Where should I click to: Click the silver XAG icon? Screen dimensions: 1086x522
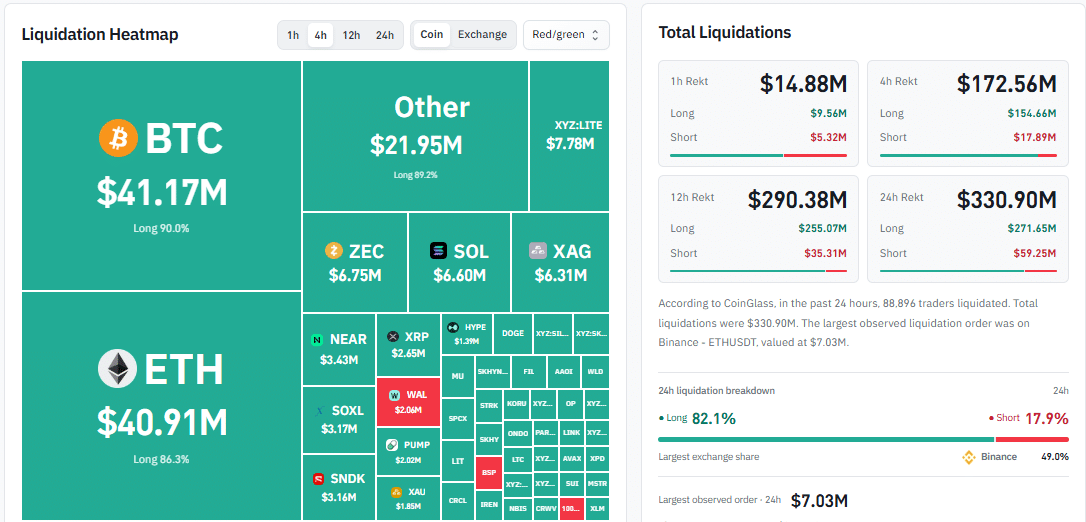pos(537,251)
